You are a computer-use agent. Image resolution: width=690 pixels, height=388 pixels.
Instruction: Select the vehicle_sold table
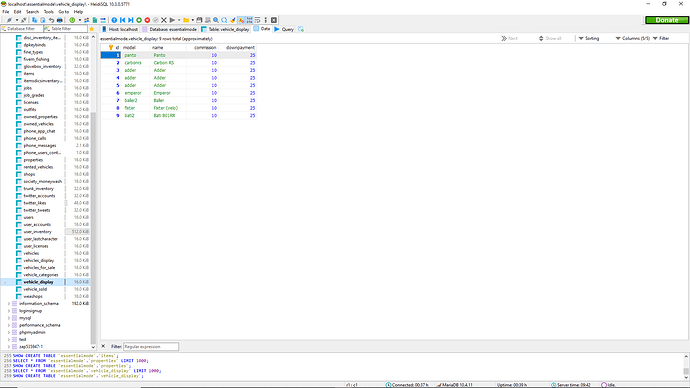35,289
